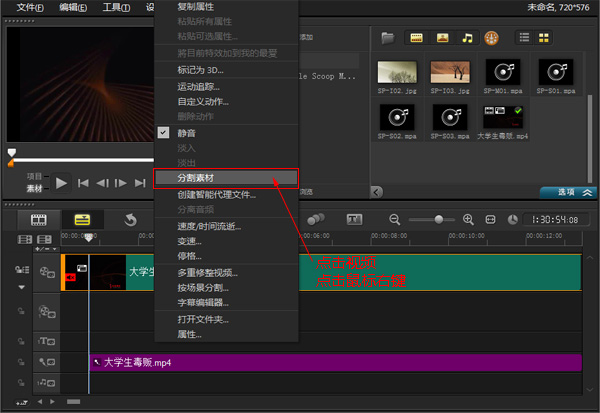
Task: Click the +/- track add dropdown
Action: 46,249
